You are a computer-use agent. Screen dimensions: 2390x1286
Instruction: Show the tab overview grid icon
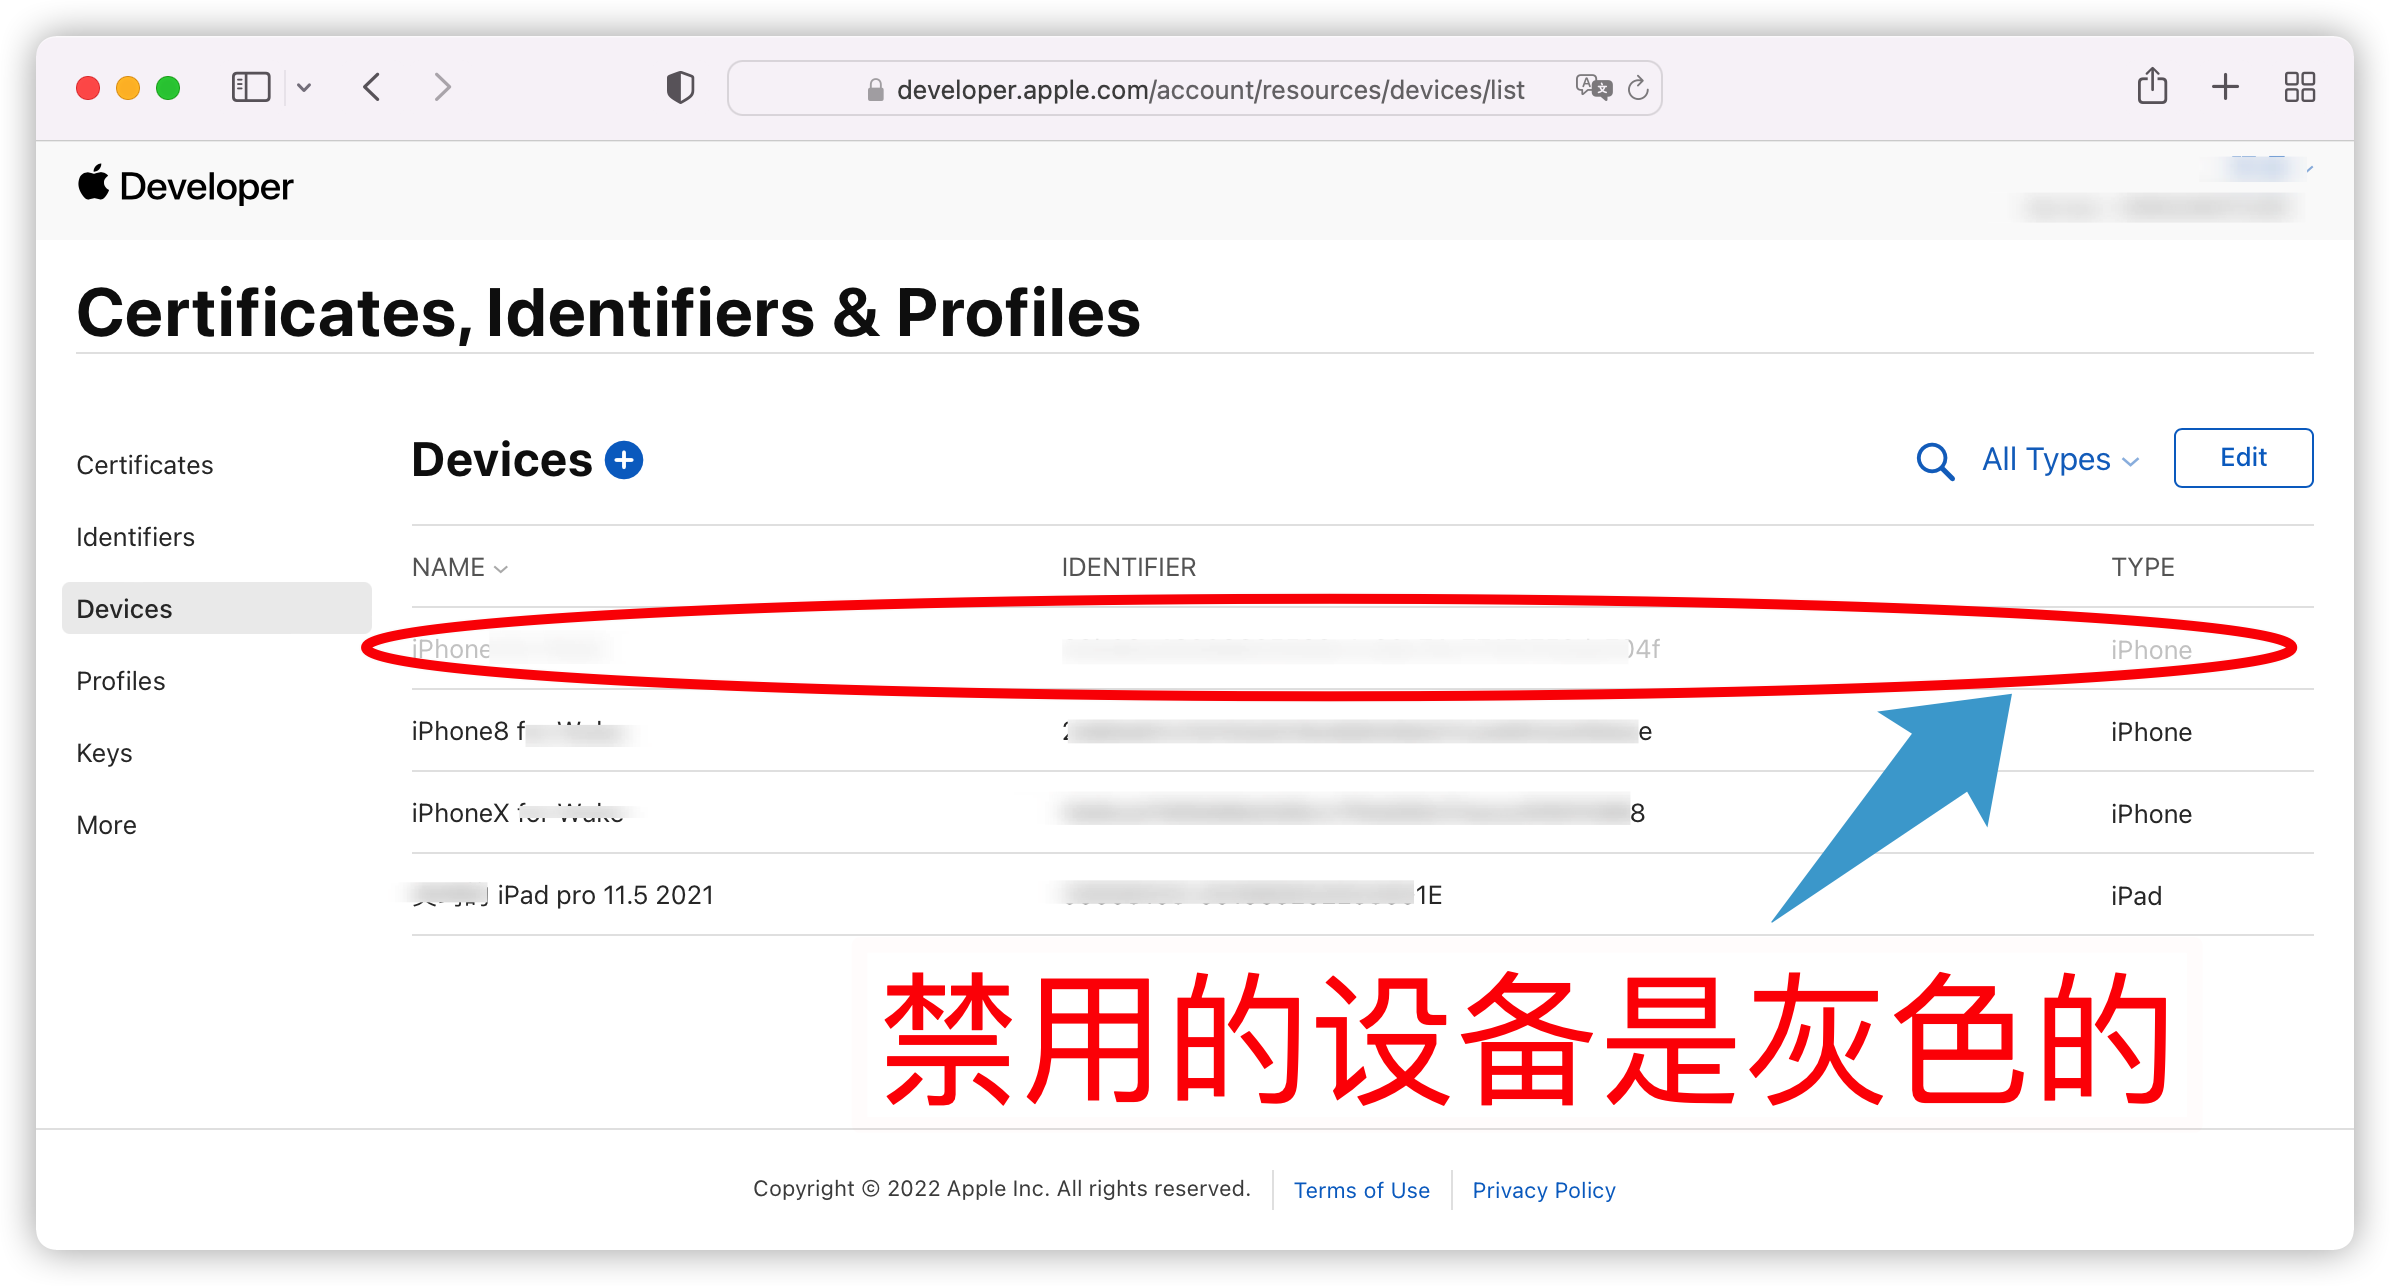click(x=2299, y=87)
